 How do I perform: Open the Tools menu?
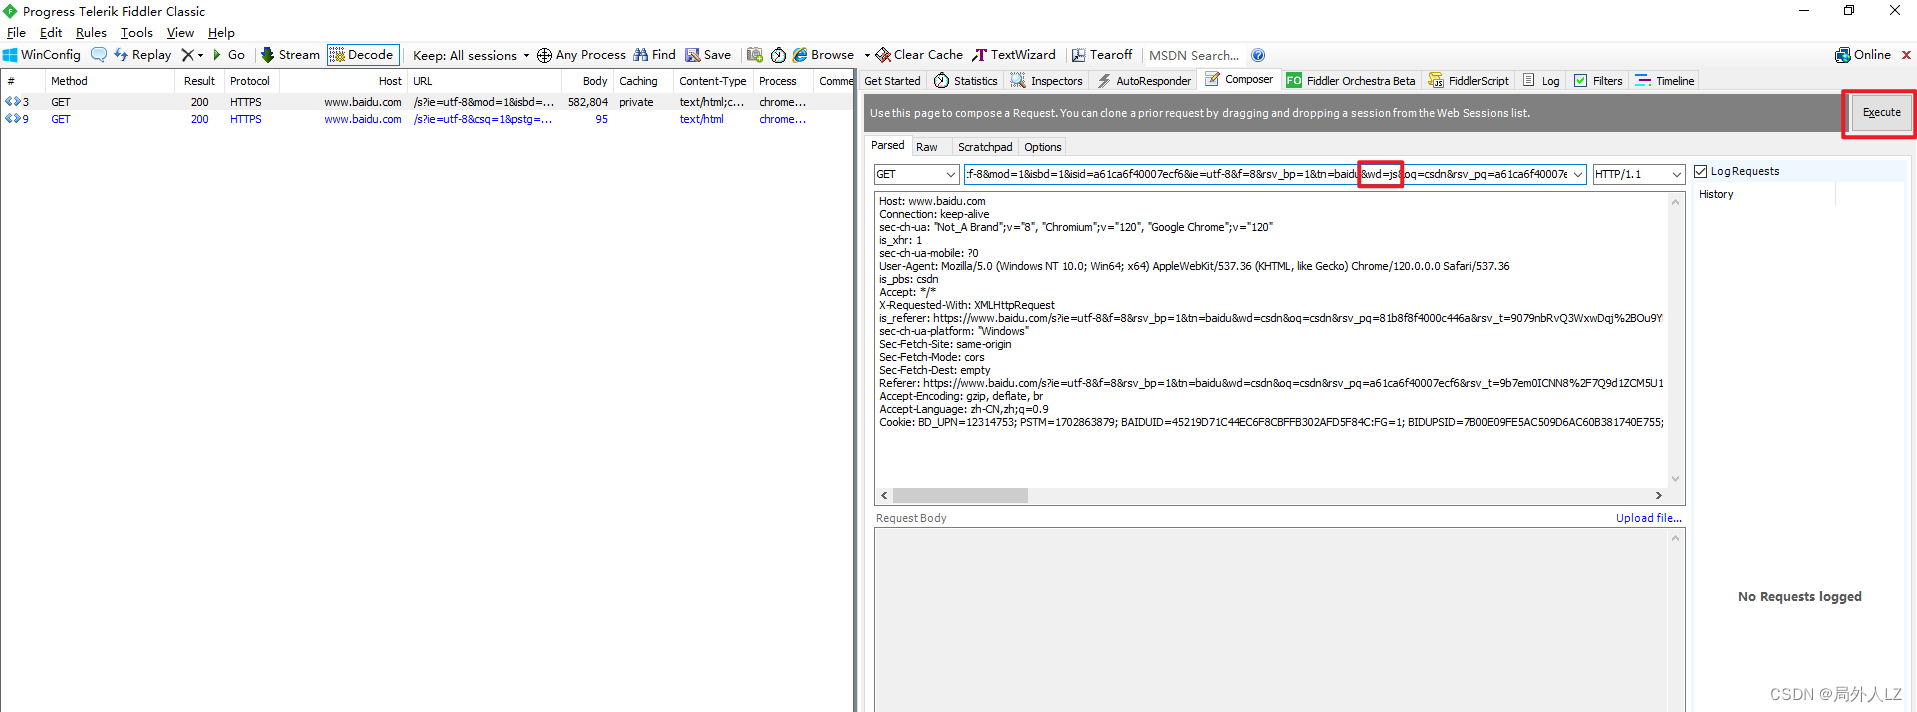(137, 33)
